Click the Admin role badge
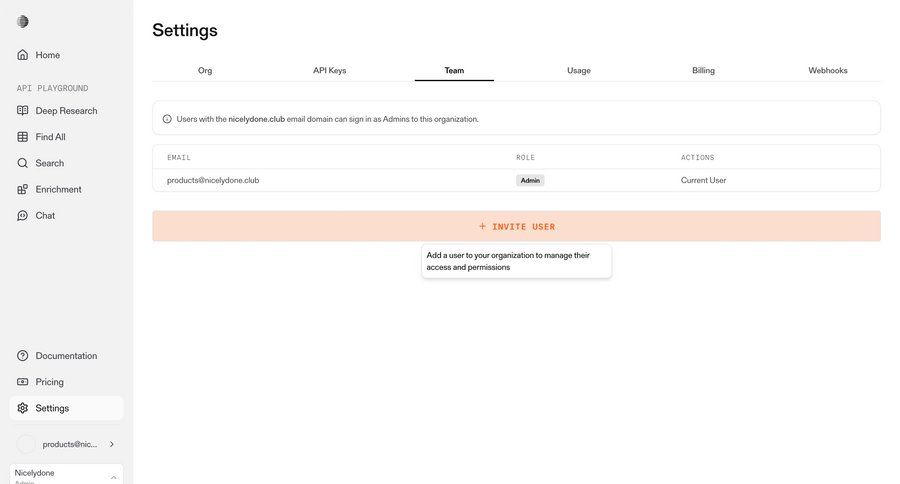The height and width of the screenshot is (484, 900). click(x=530, y=181)
